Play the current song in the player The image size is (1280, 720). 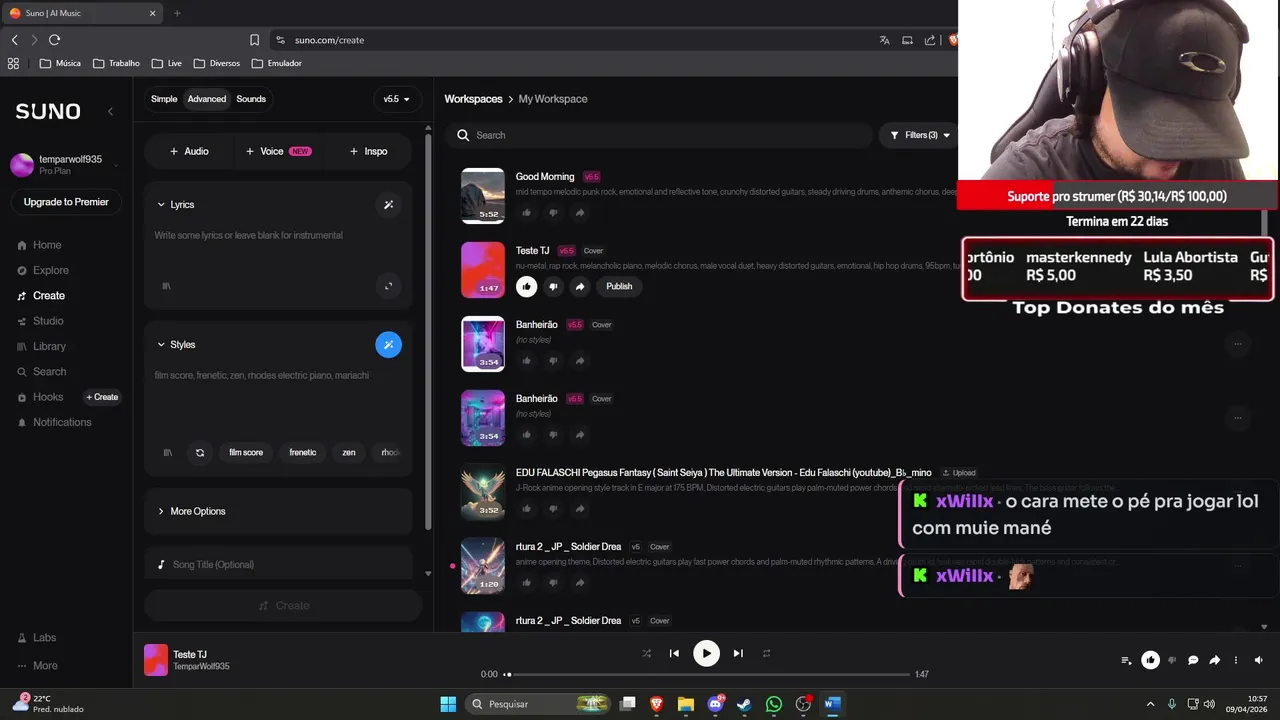(x=706, y=653)
